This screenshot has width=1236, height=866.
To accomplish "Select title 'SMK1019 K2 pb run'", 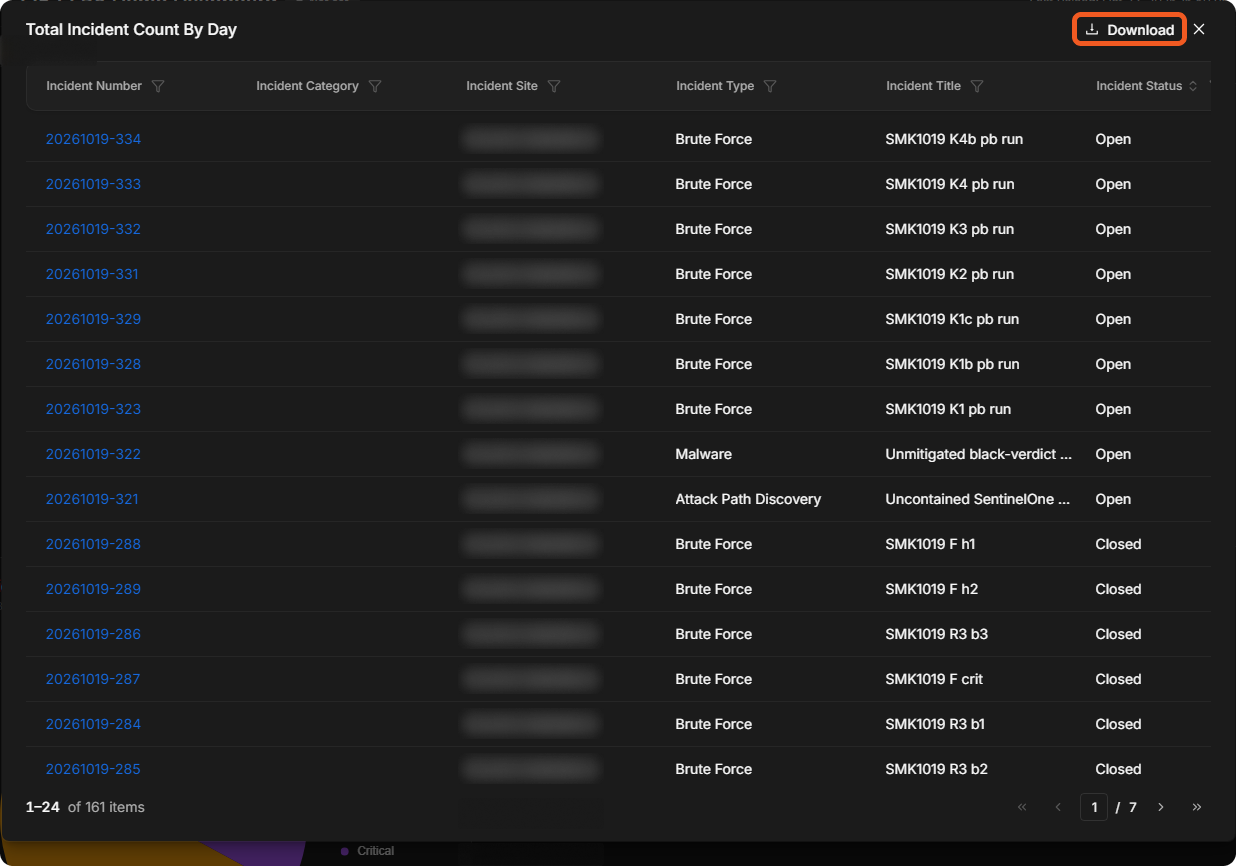I will pyautogui.click(x=950, y=274).
